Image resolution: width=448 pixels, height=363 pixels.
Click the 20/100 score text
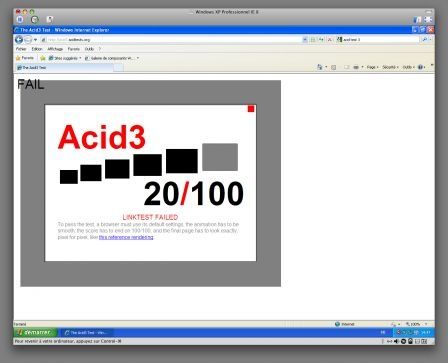(x=194, y=194)
